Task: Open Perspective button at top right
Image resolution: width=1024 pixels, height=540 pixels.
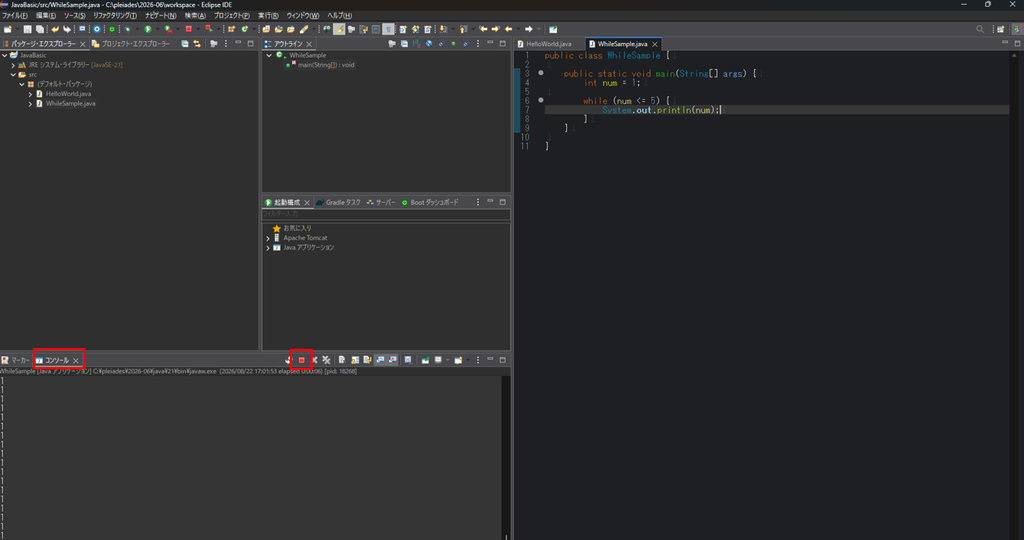Action: pos(1000,29)
